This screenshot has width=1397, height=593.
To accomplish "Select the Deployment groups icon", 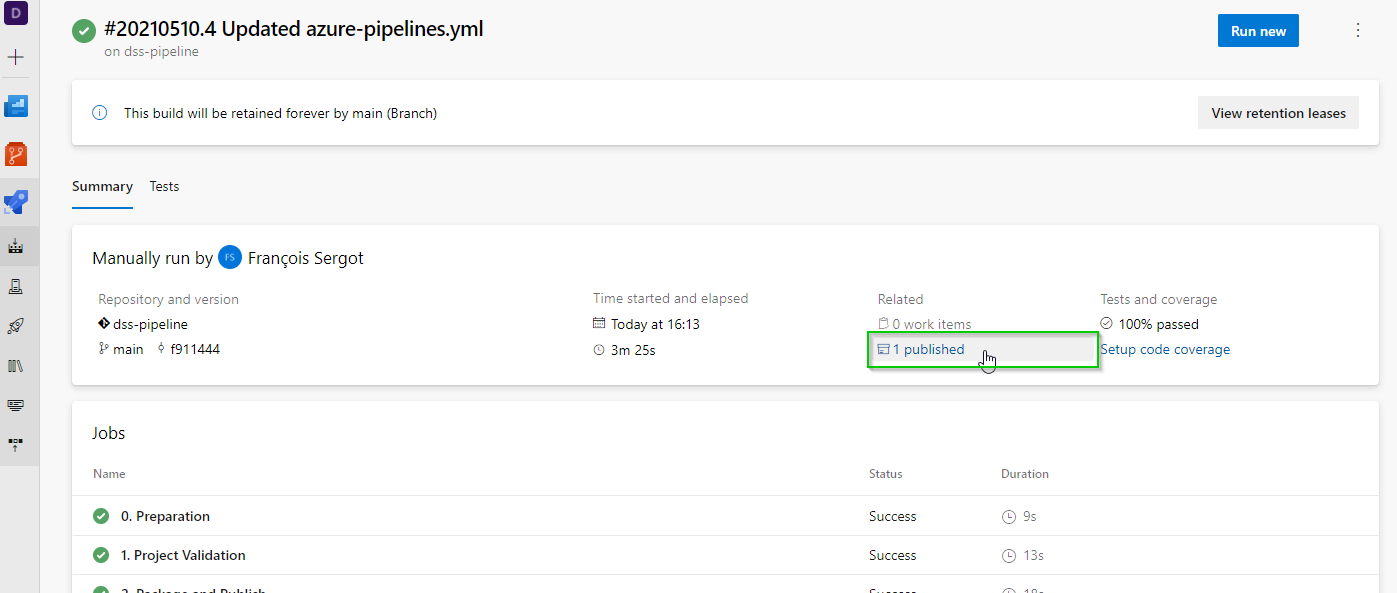I will (x=16, y=444).
